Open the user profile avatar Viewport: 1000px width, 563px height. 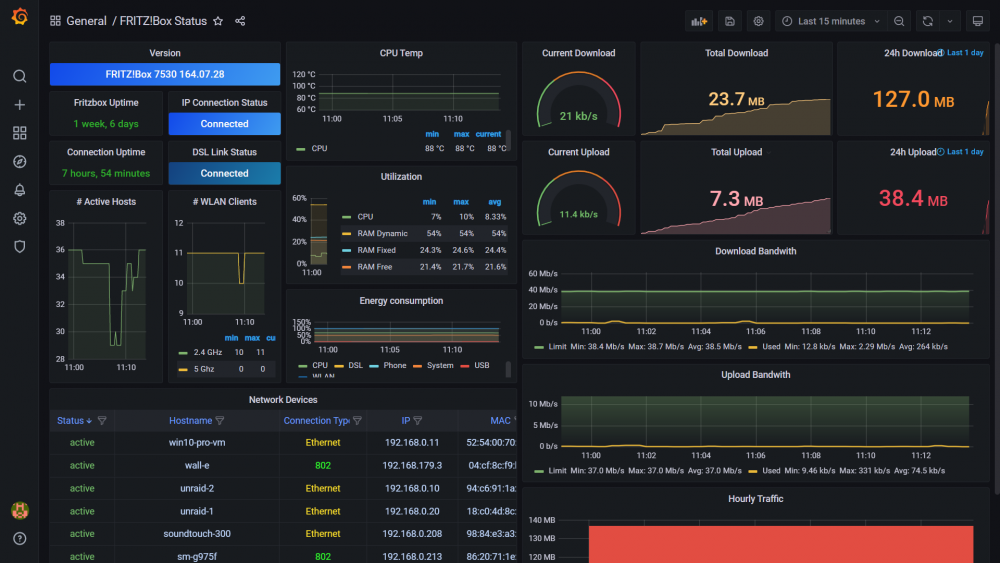[x=20, y=510]
